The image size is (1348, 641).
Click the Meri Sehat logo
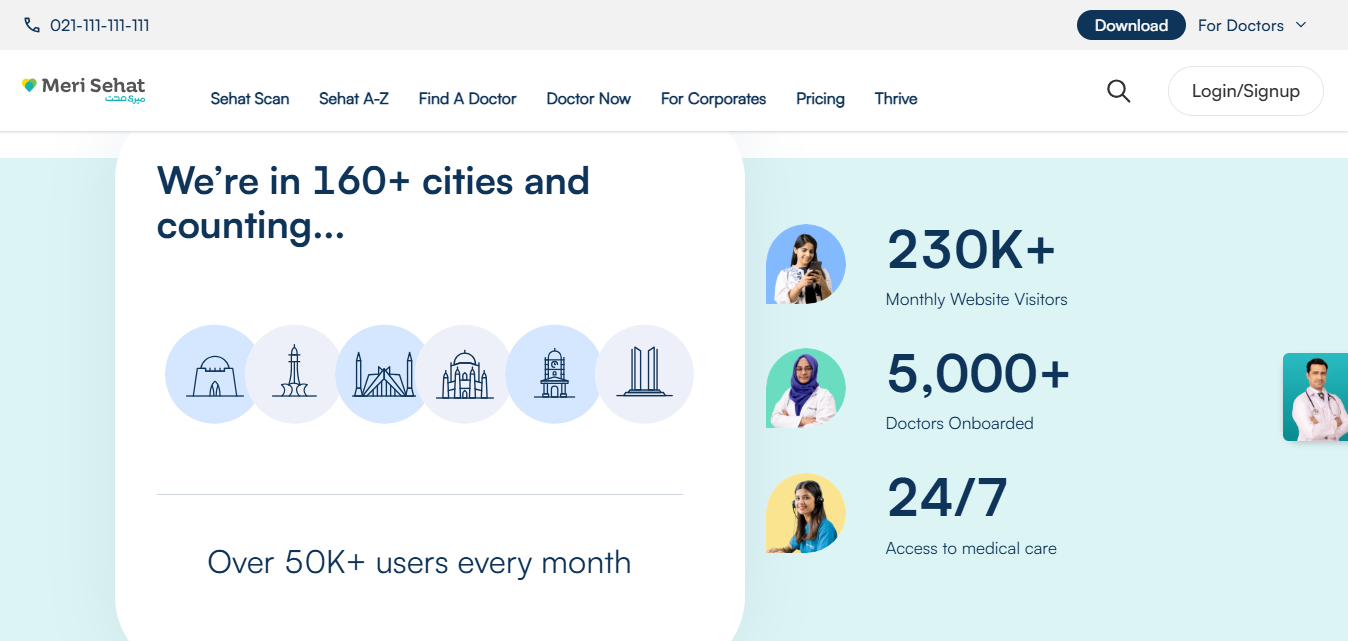click(x=84, y=89)
